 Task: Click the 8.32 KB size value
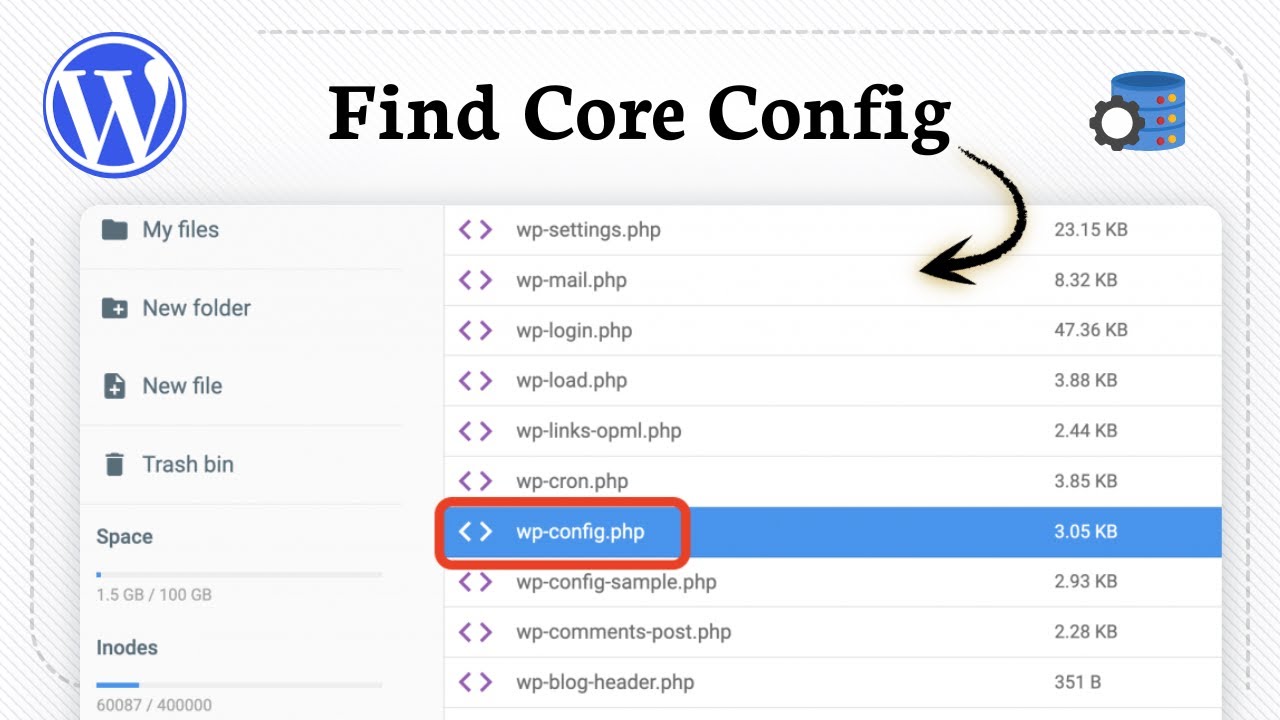(1086, 280)
